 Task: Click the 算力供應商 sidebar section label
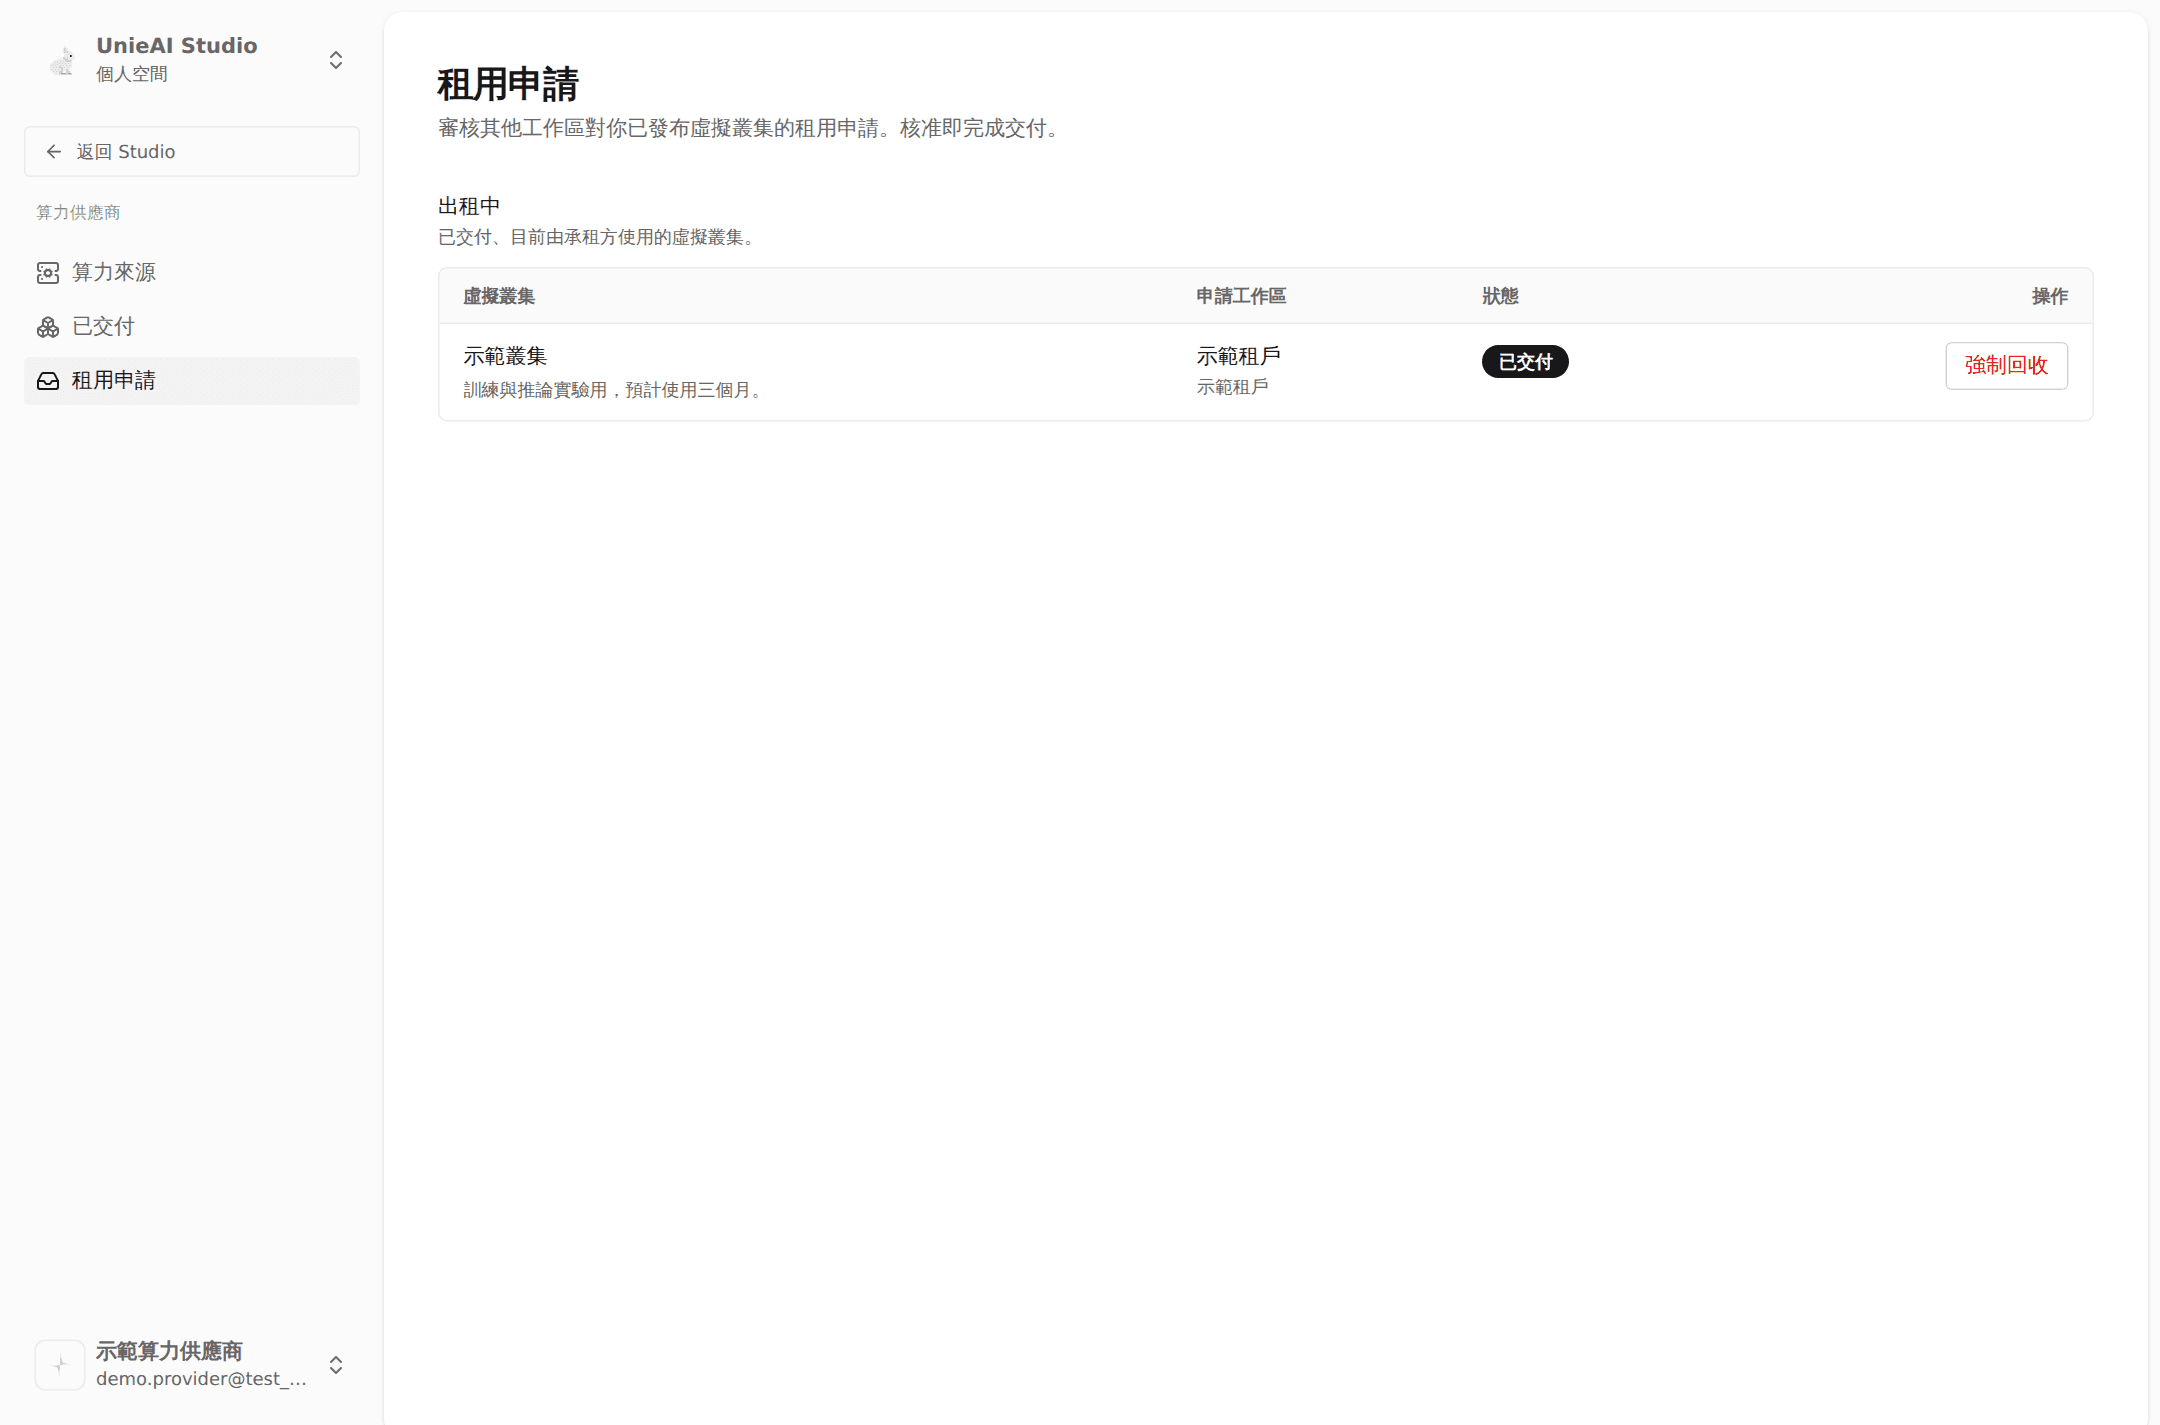(x=78, y=212)
